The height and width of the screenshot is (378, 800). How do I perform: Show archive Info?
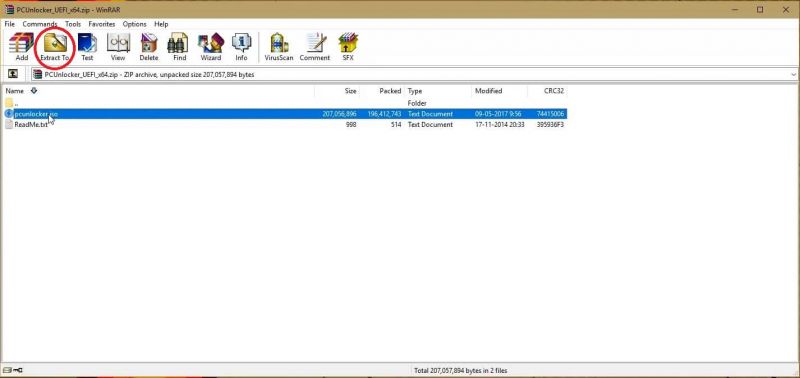pos(241,47)
